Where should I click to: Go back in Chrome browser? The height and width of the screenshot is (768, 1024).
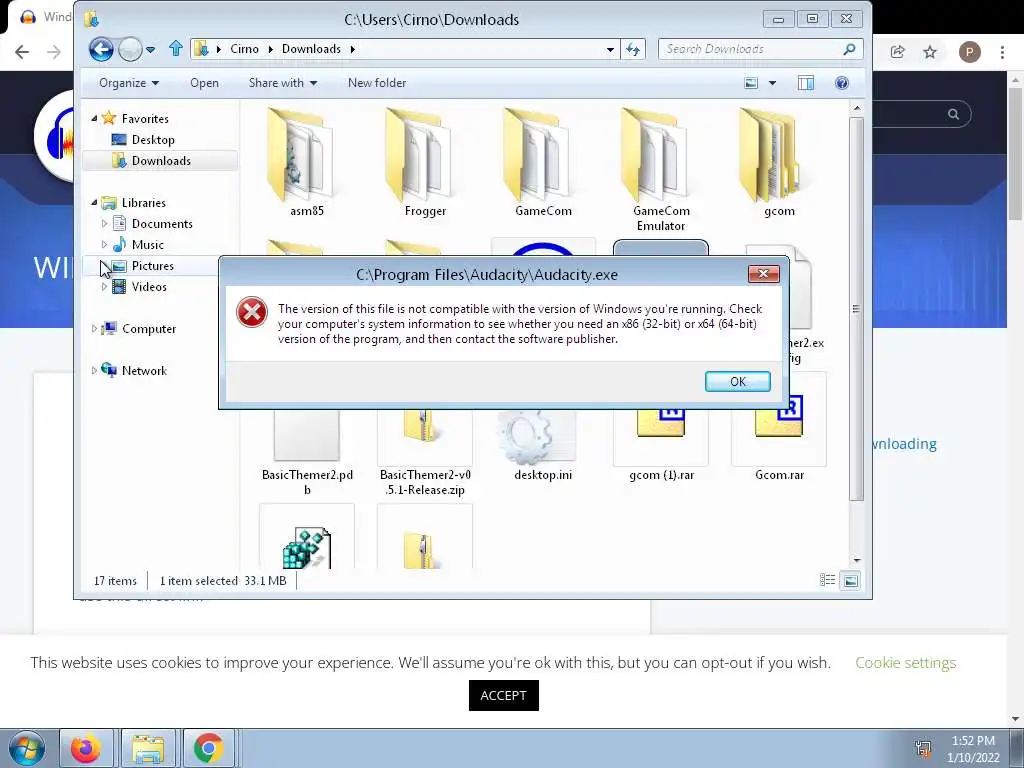[x=22, y=52]
